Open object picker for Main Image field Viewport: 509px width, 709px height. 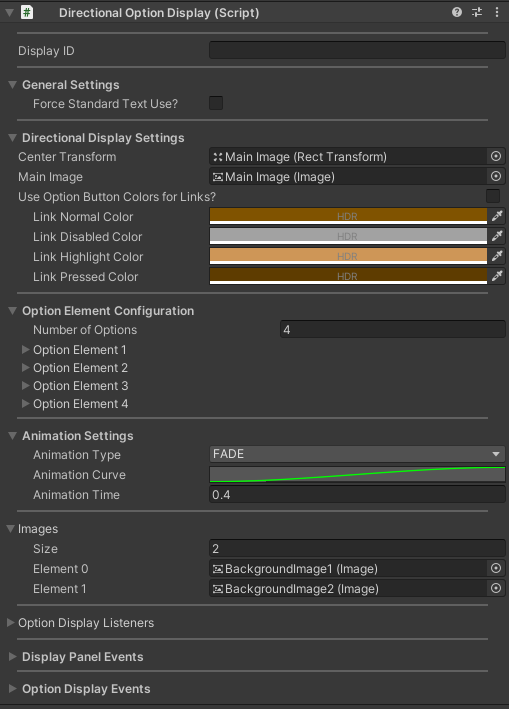pyautogui.click(x=496, y=176)
